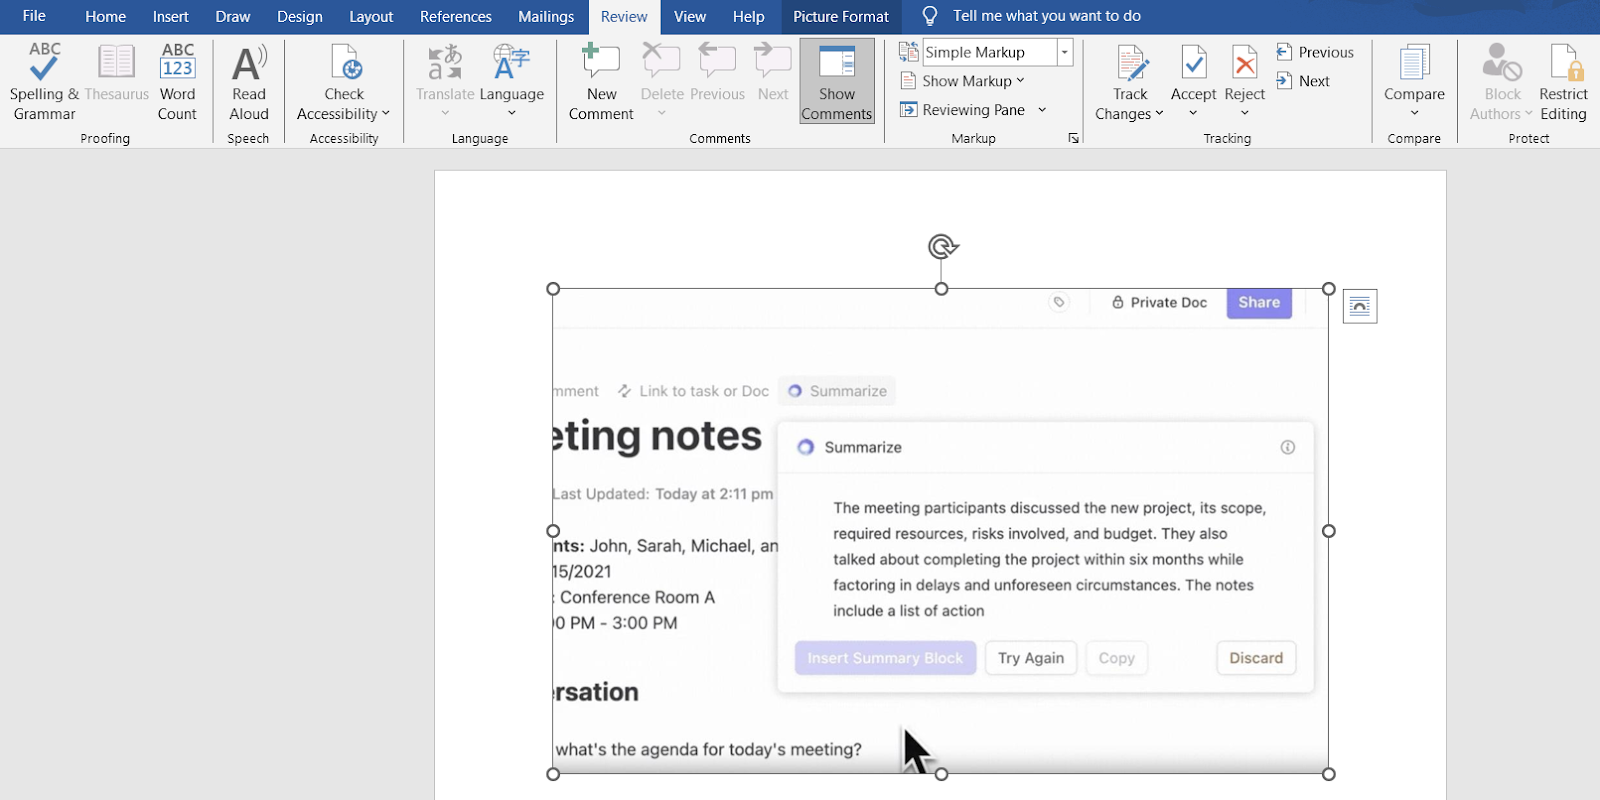Image resolution: width=1600 pixels, height=800 pixels.
Task: Go to Previous comment
Action: (717, 74)
